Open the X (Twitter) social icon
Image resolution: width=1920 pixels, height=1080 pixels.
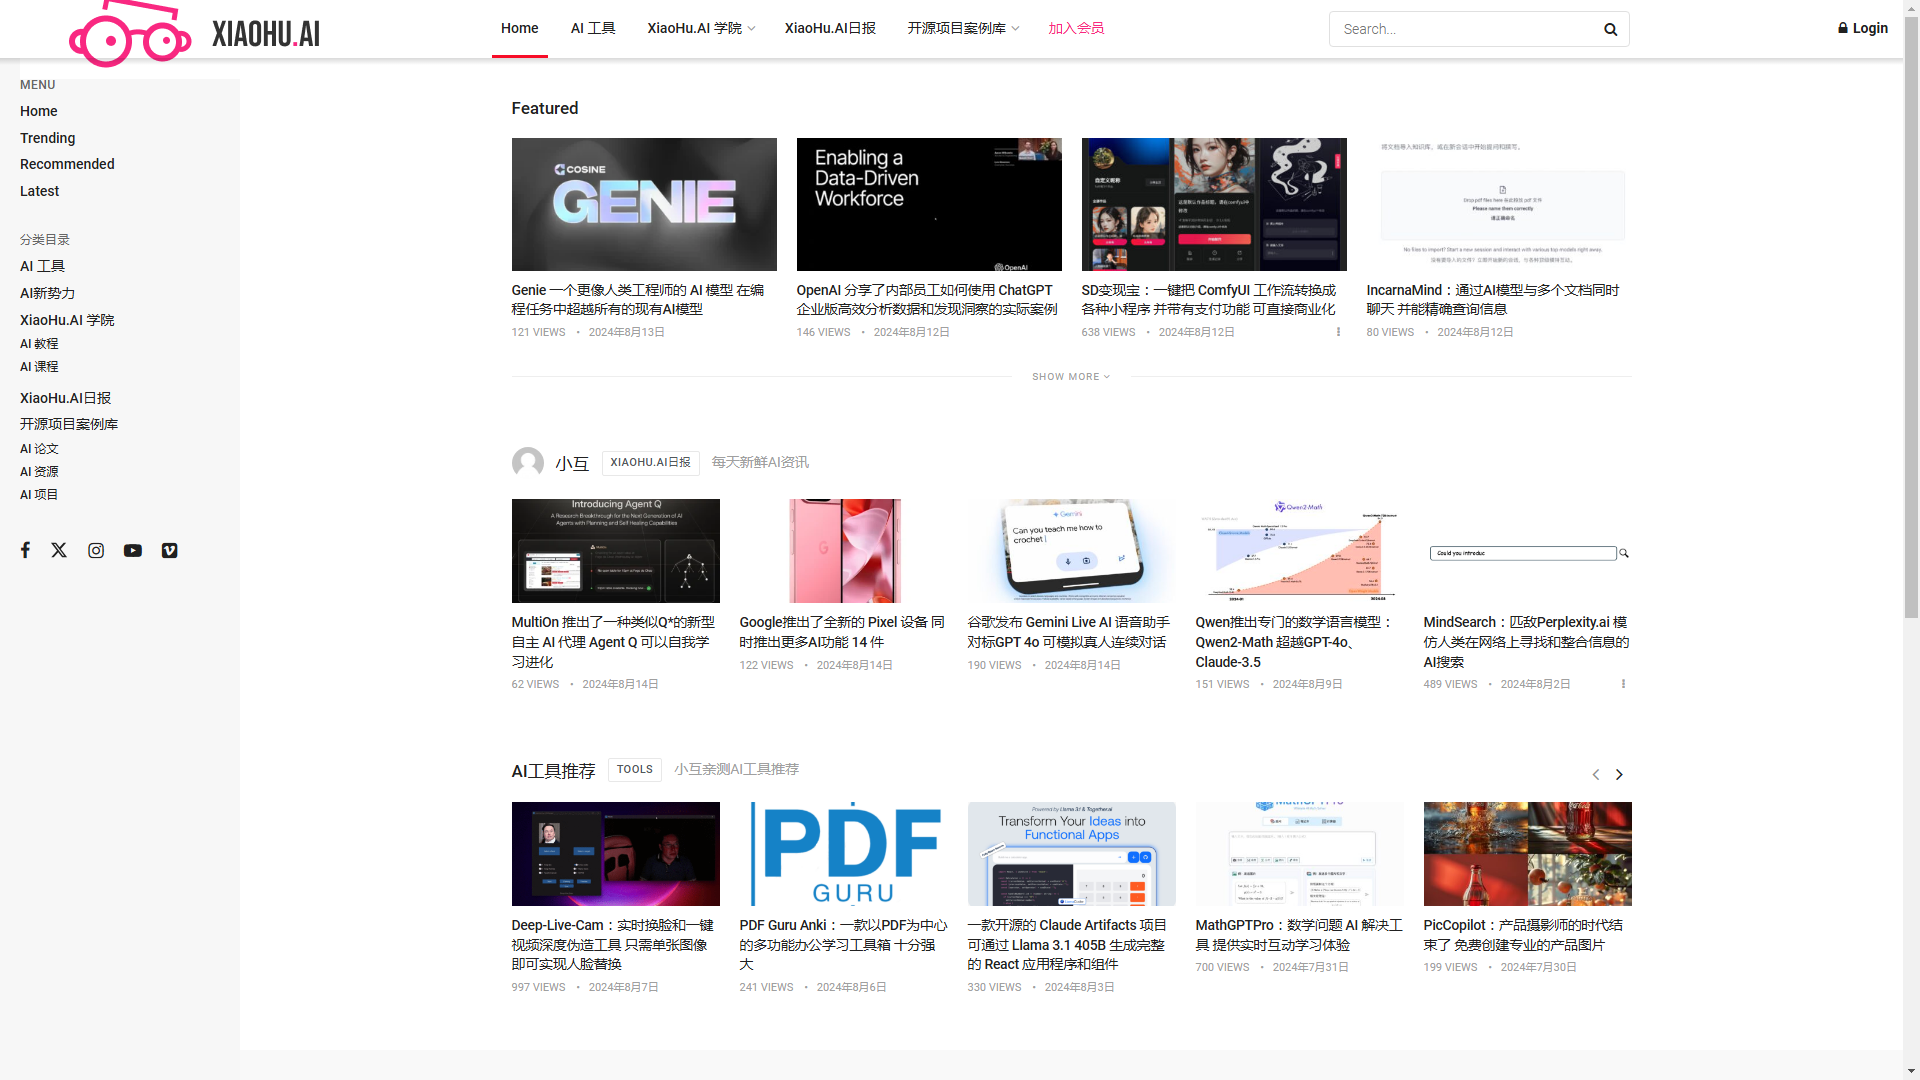[x=59, y=550]
